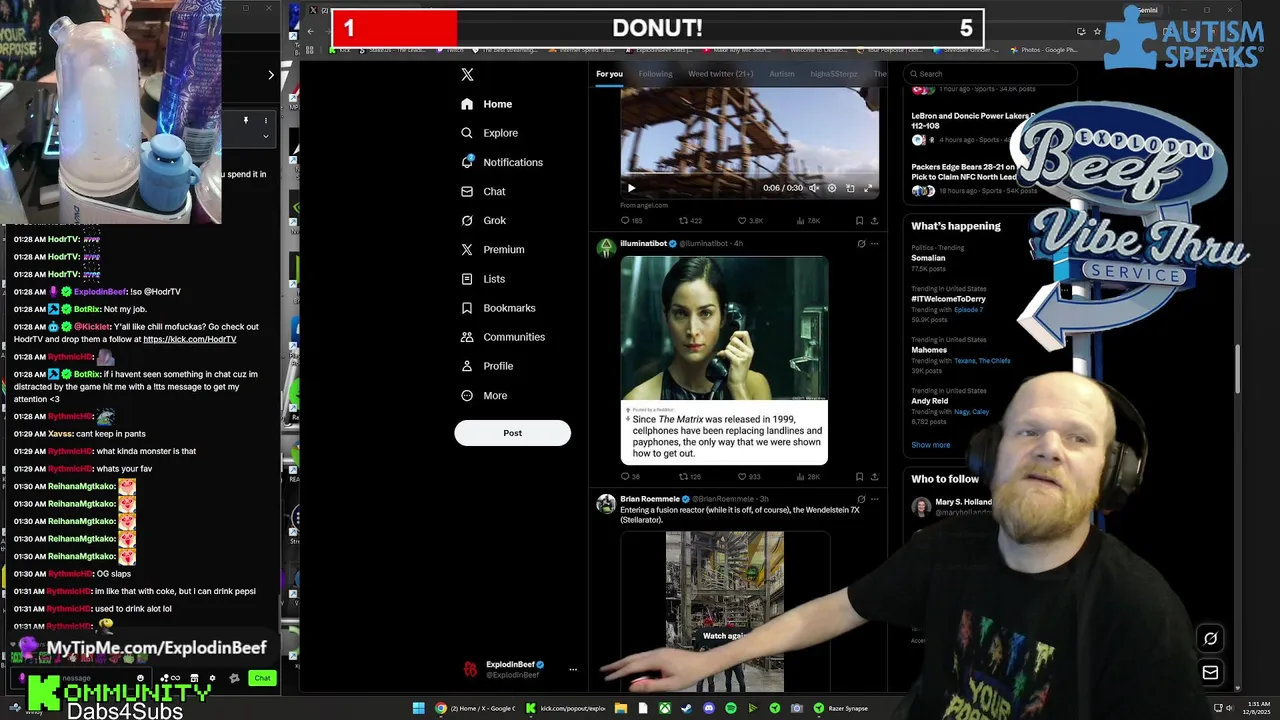
Task: Reply to the angel.com video post (185)
Action: tap(631, 221)
